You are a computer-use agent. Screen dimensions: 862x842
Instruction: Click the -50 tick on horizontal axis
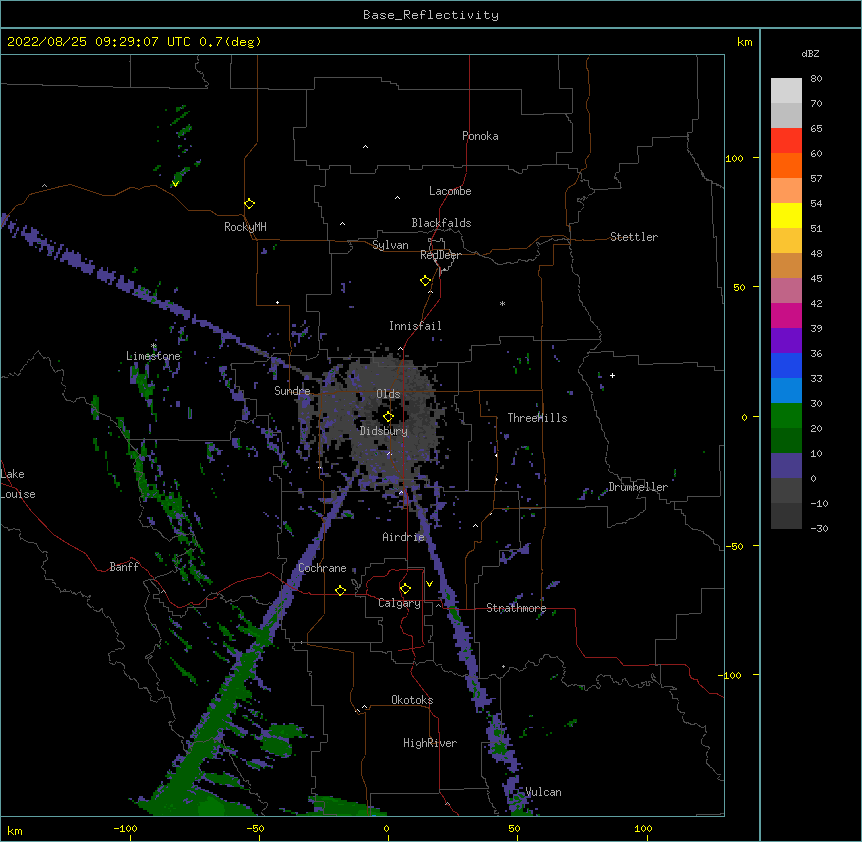255,828
